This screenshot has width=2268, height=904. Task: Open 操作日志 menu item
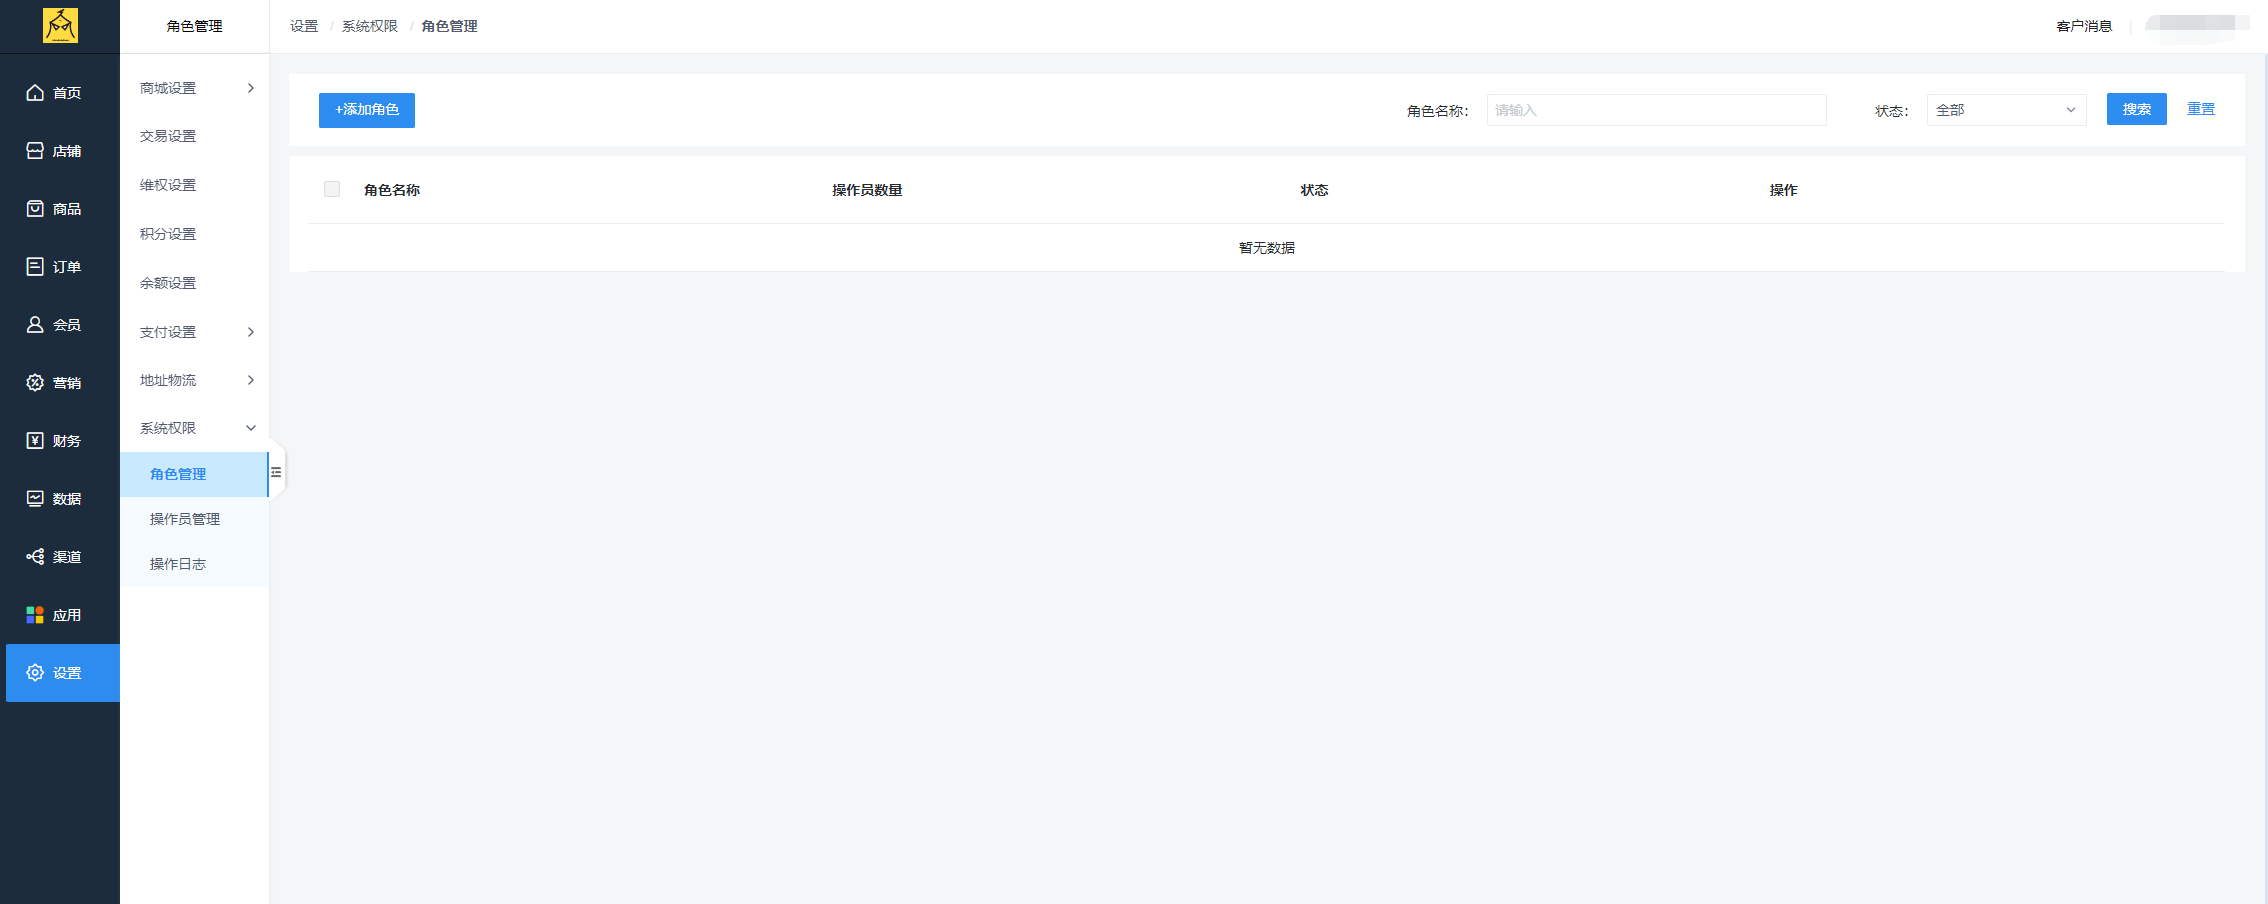coord(178,564)
